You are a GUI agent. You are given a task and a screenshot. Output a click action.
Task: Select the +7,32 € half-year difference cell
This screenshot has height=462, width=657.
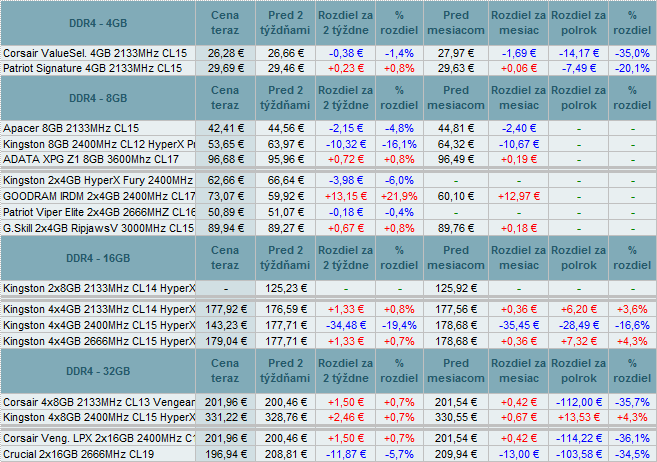pos(579,341)
